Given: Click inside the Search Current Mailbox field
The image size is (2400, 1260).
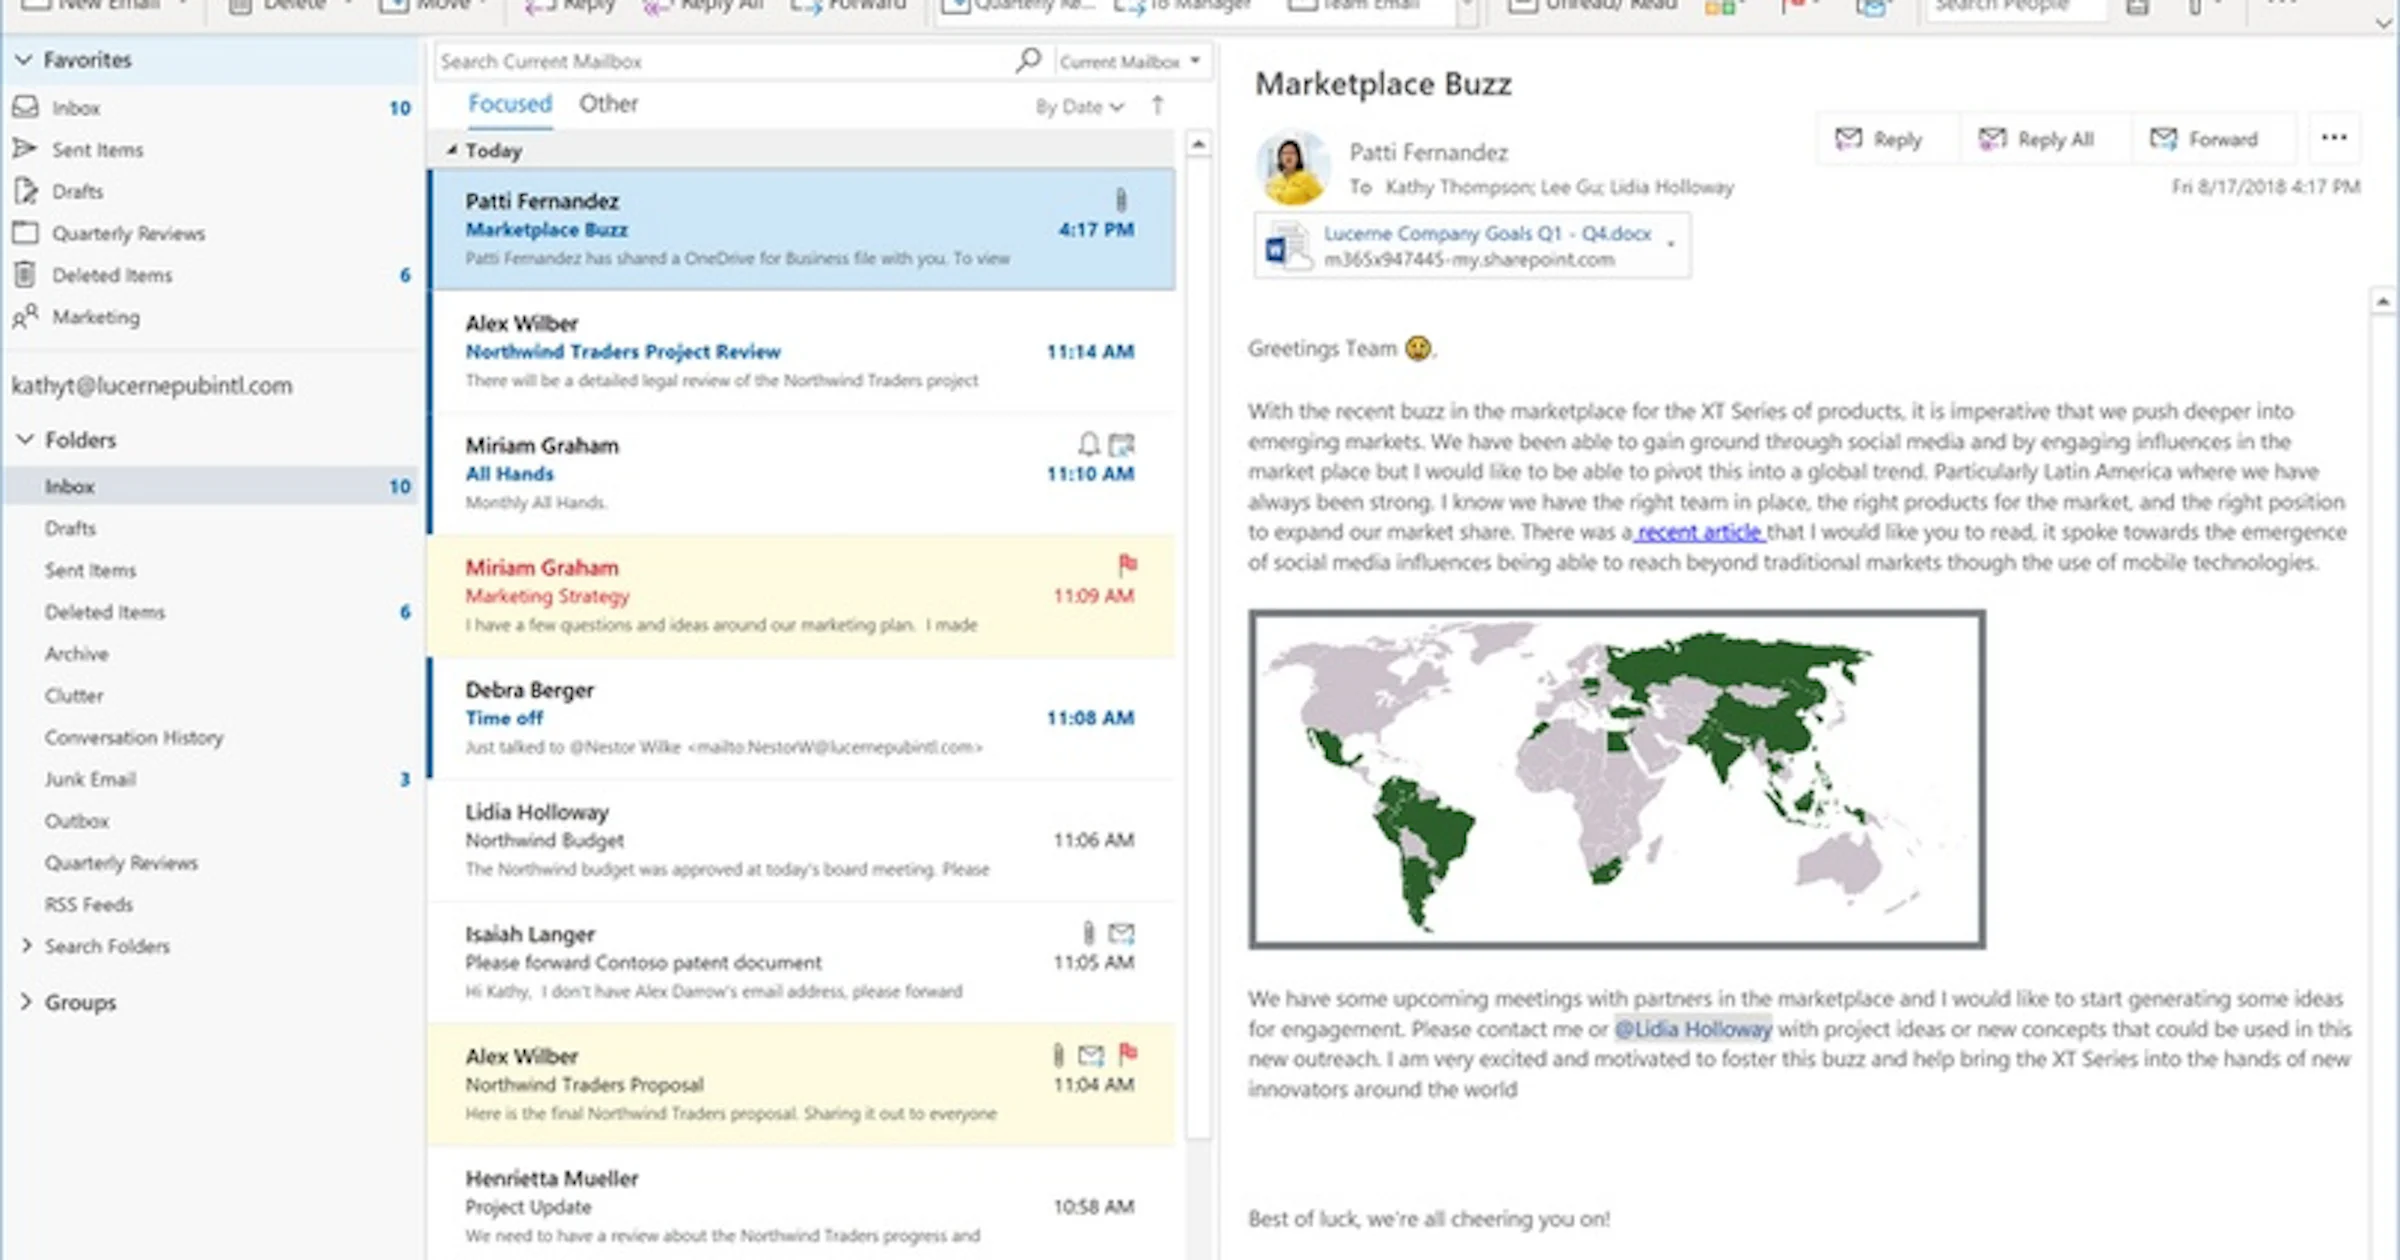Looking at the screenshot, I should pos(700,60).
